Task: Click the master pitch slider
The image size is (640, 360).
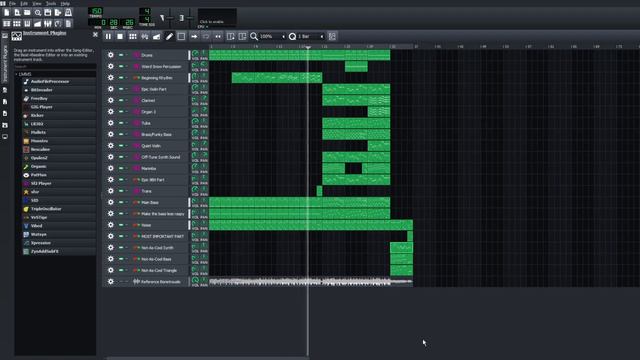Action: tap(189, 18)
